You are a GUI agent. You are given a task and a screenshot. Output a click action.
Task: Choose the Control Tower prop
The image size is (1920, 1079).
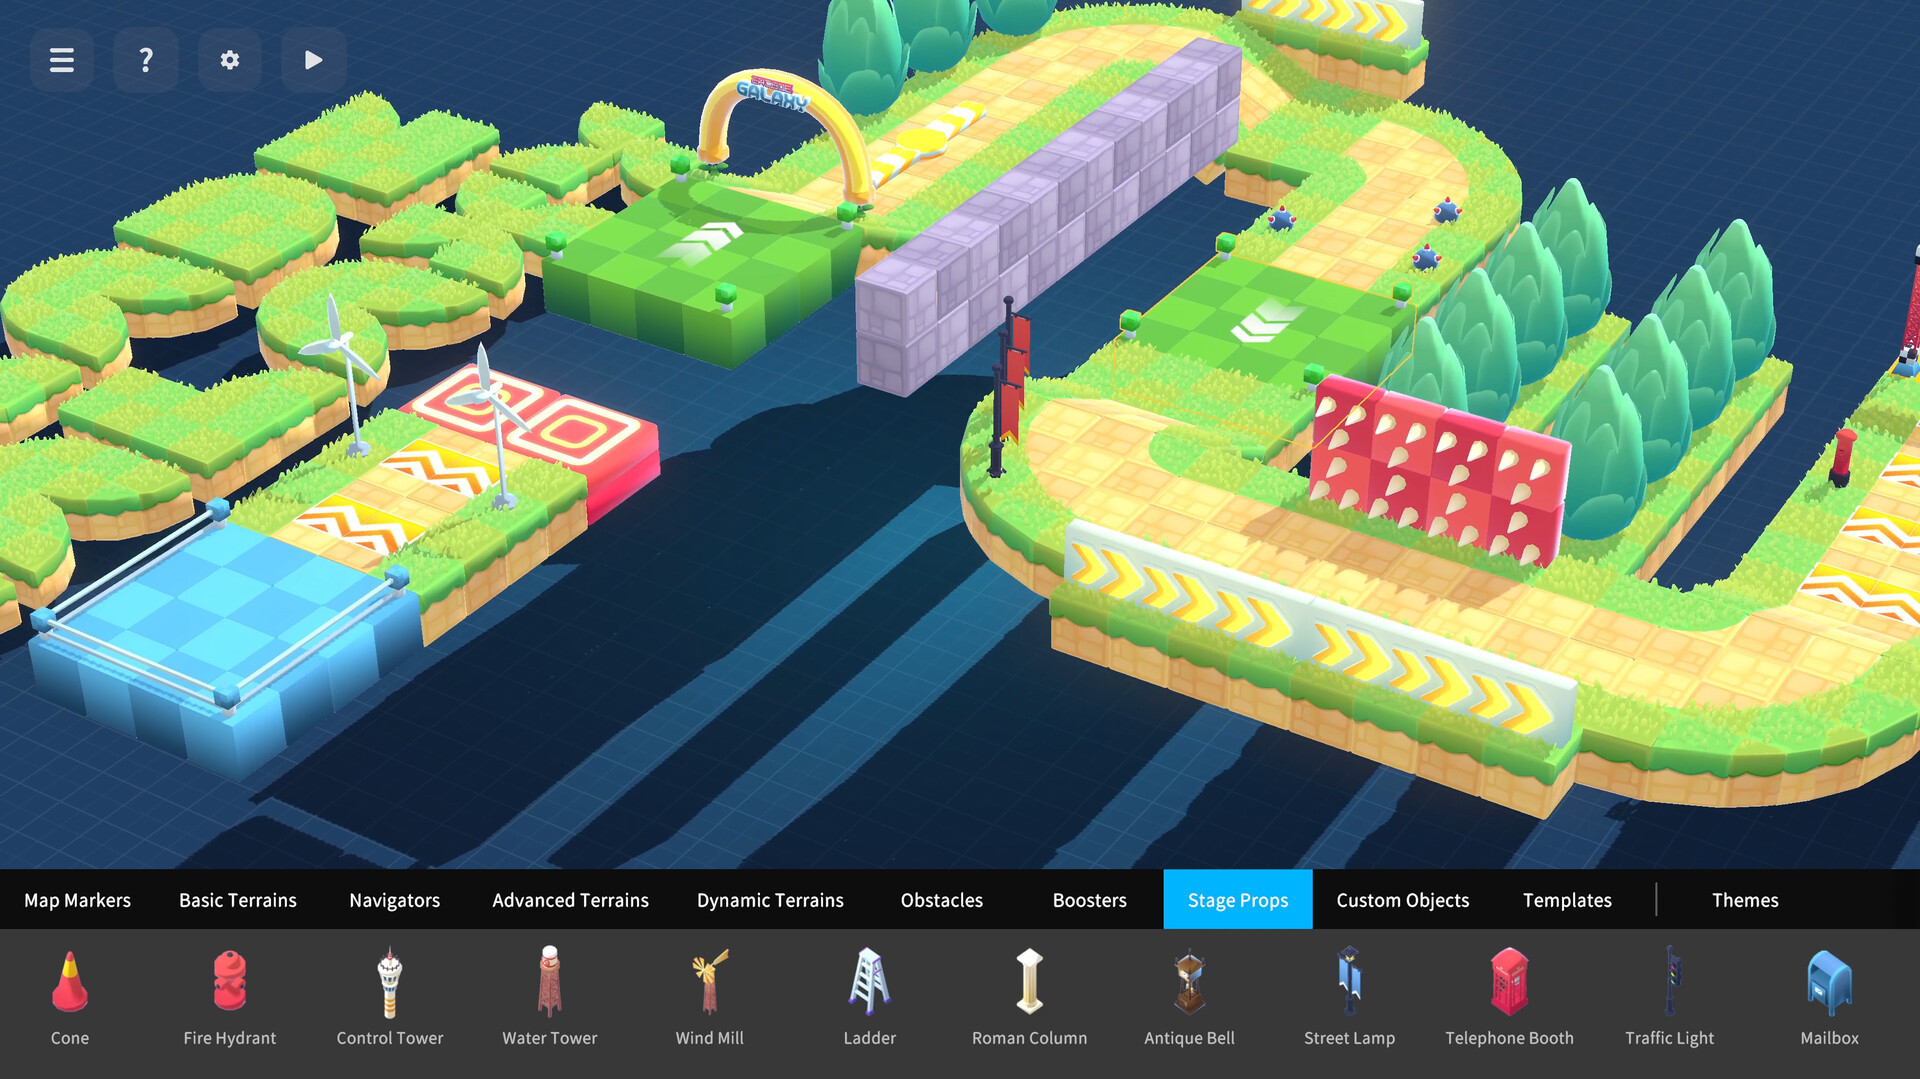tap(390, 996)
